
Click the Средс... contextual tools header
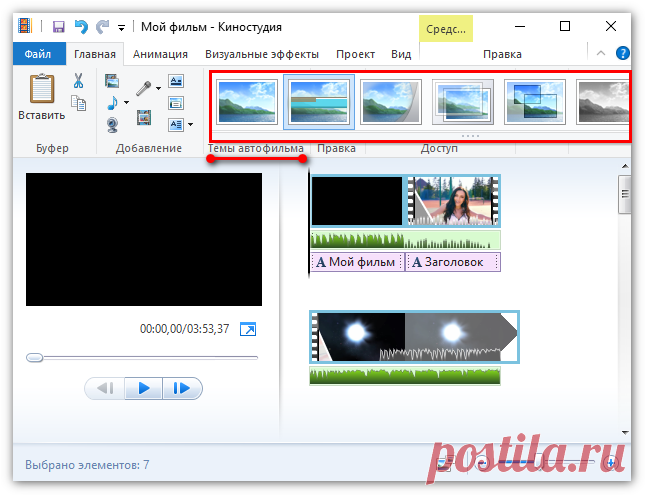tap(446, 29)
